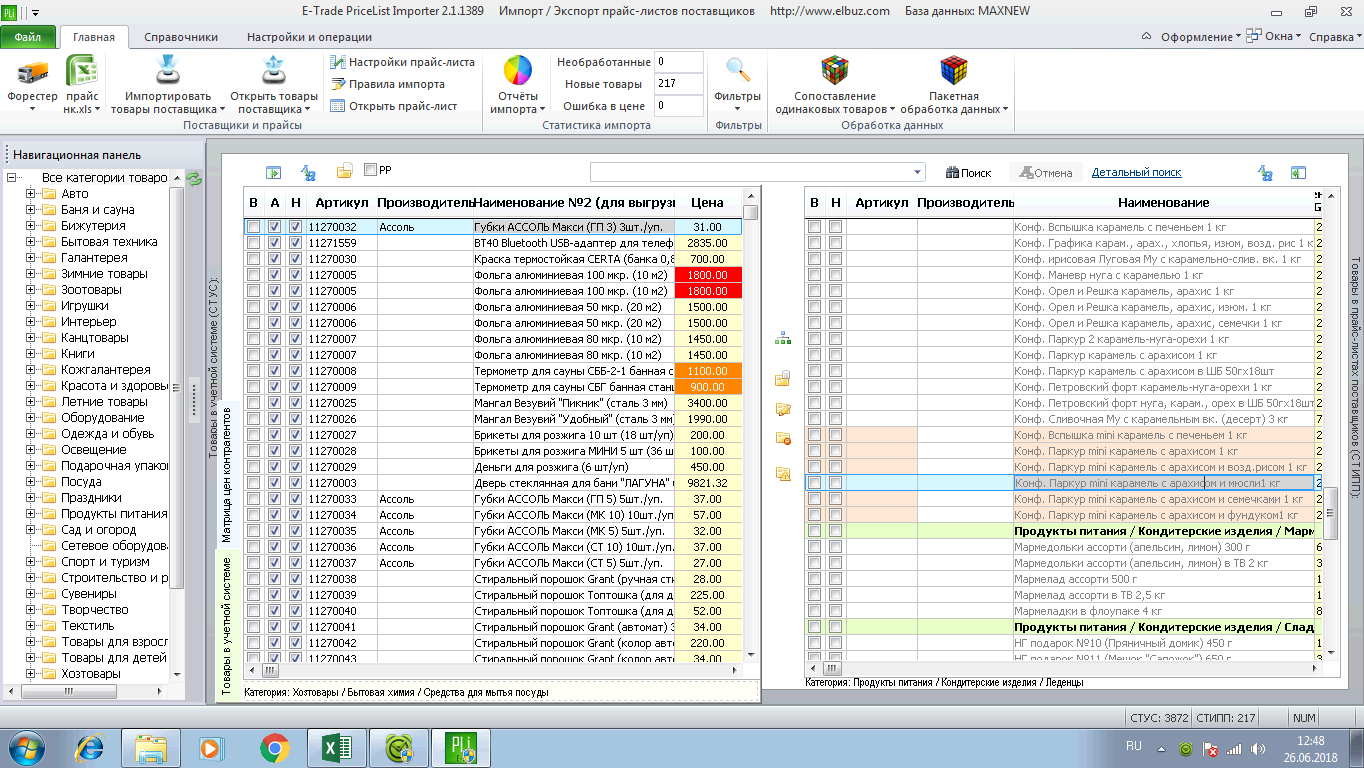Switch to the Справочники ribbon tab
Viewport: 1364px width, 768px height.
coord(181,37)
